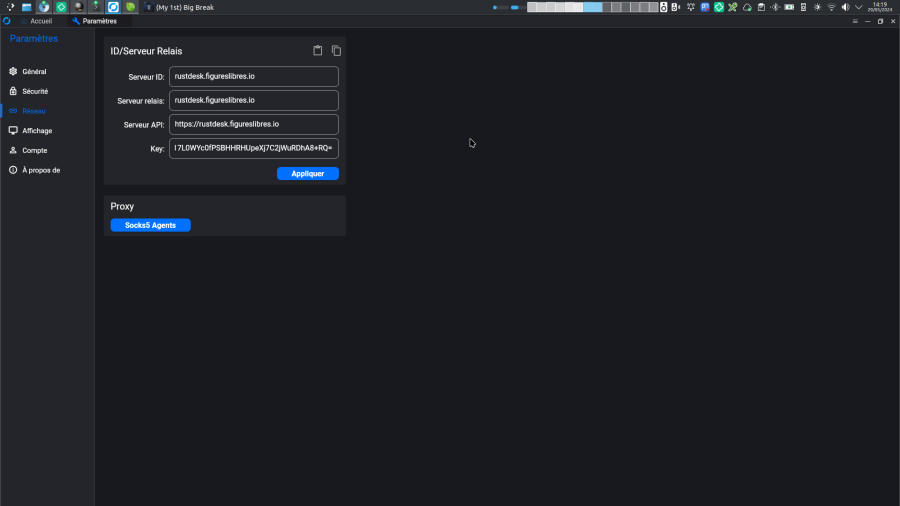Image resolution: width=900 pixels, height=506 pixels.
Task: Open the green diamond app in the taskbar
Action: click(61, 7)
